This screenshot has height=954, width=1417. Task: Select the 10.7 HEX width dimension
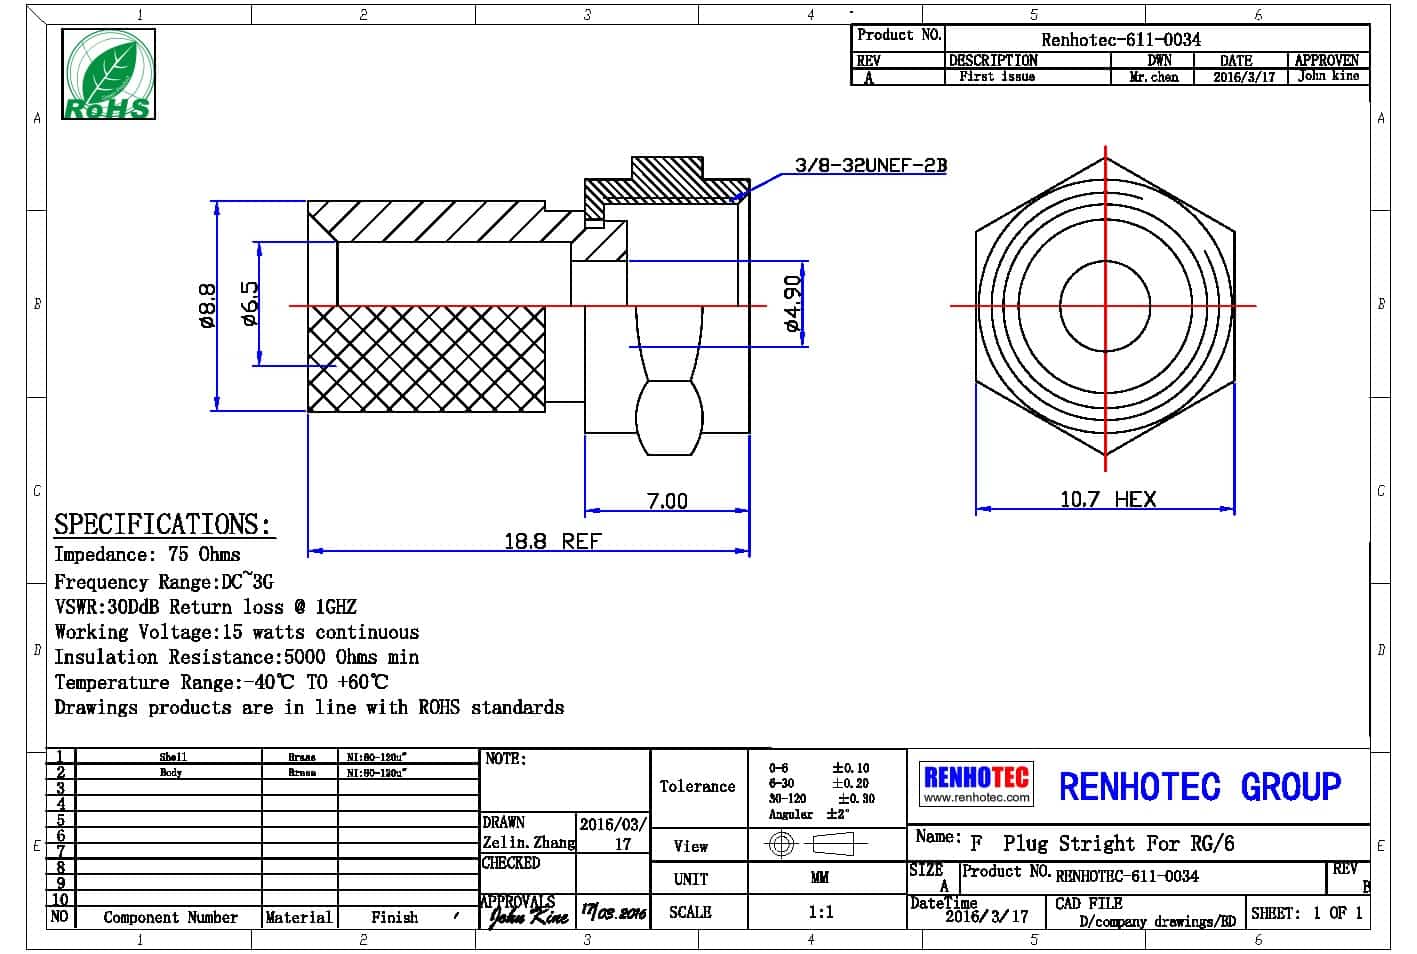click(1107, 499)
